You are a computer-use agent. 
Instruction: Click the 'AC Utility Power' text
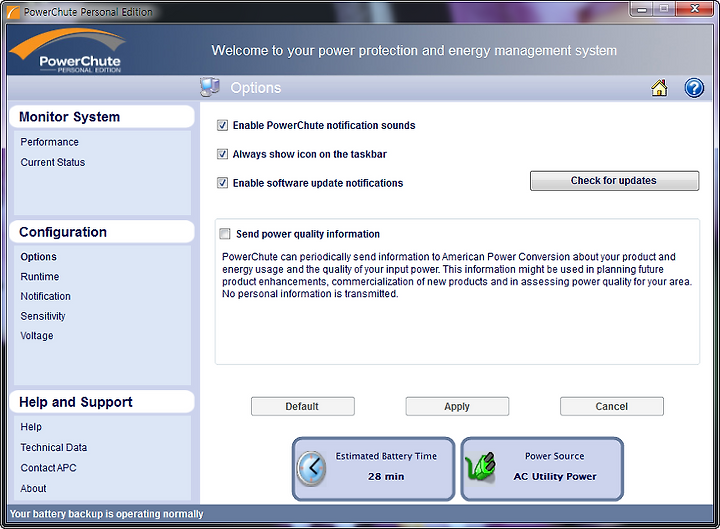click(555, 477)
